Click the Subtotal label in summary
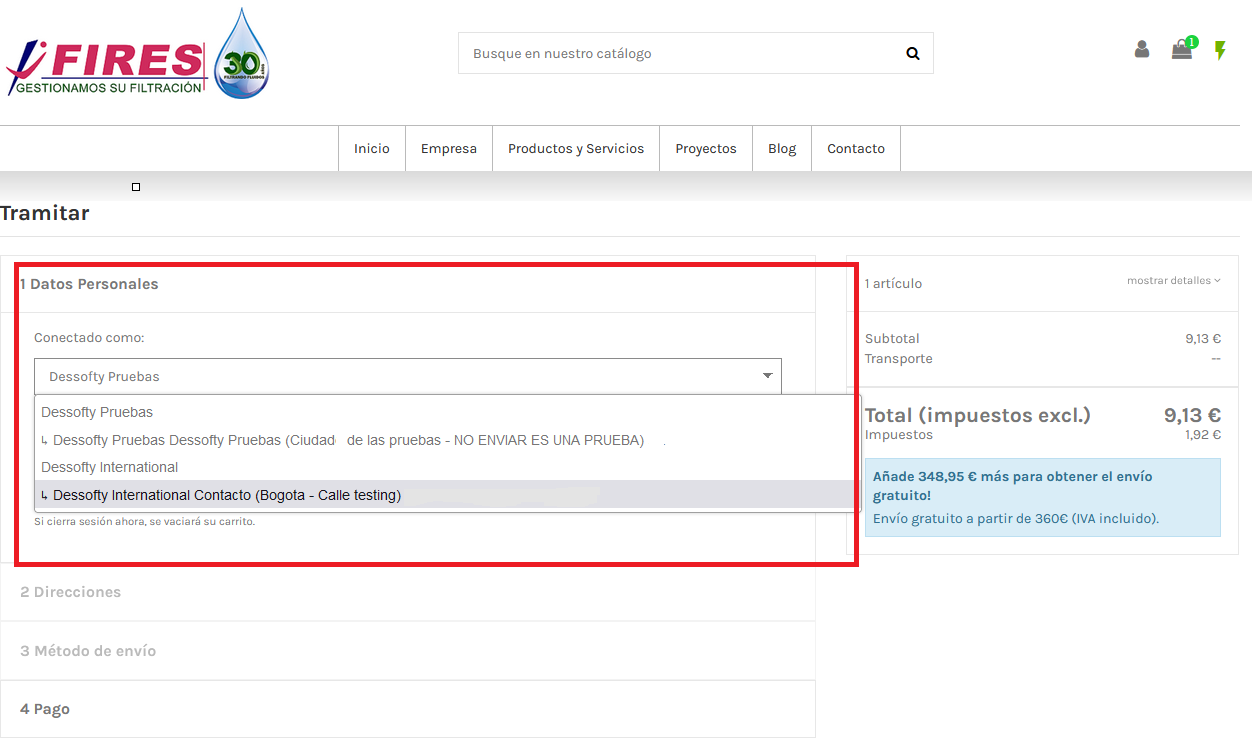The height and width of the screenshot is (750, 1252). click(892, 339)
